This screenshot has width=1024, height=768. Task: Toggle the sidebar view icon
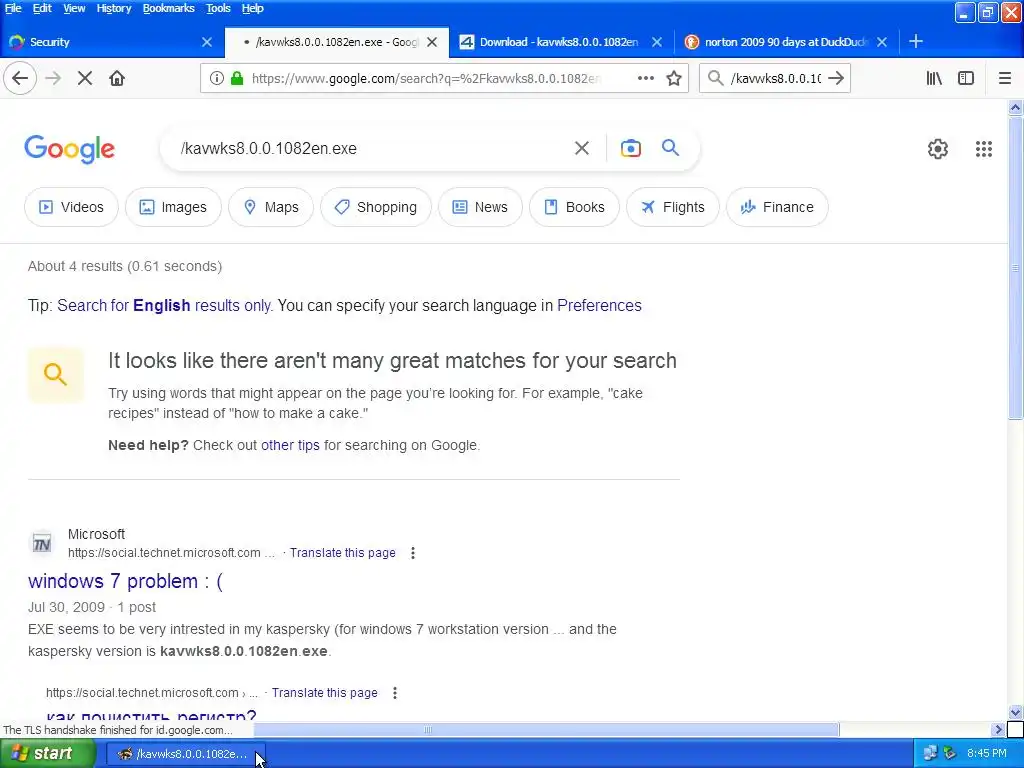[x=966, y=78]
